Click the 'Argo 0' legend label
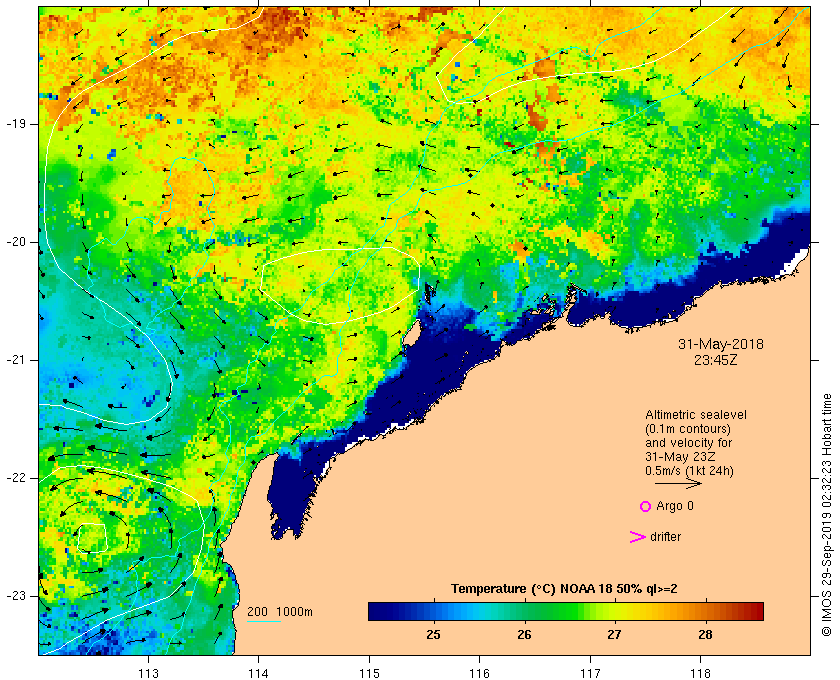 tap(674, 506)
